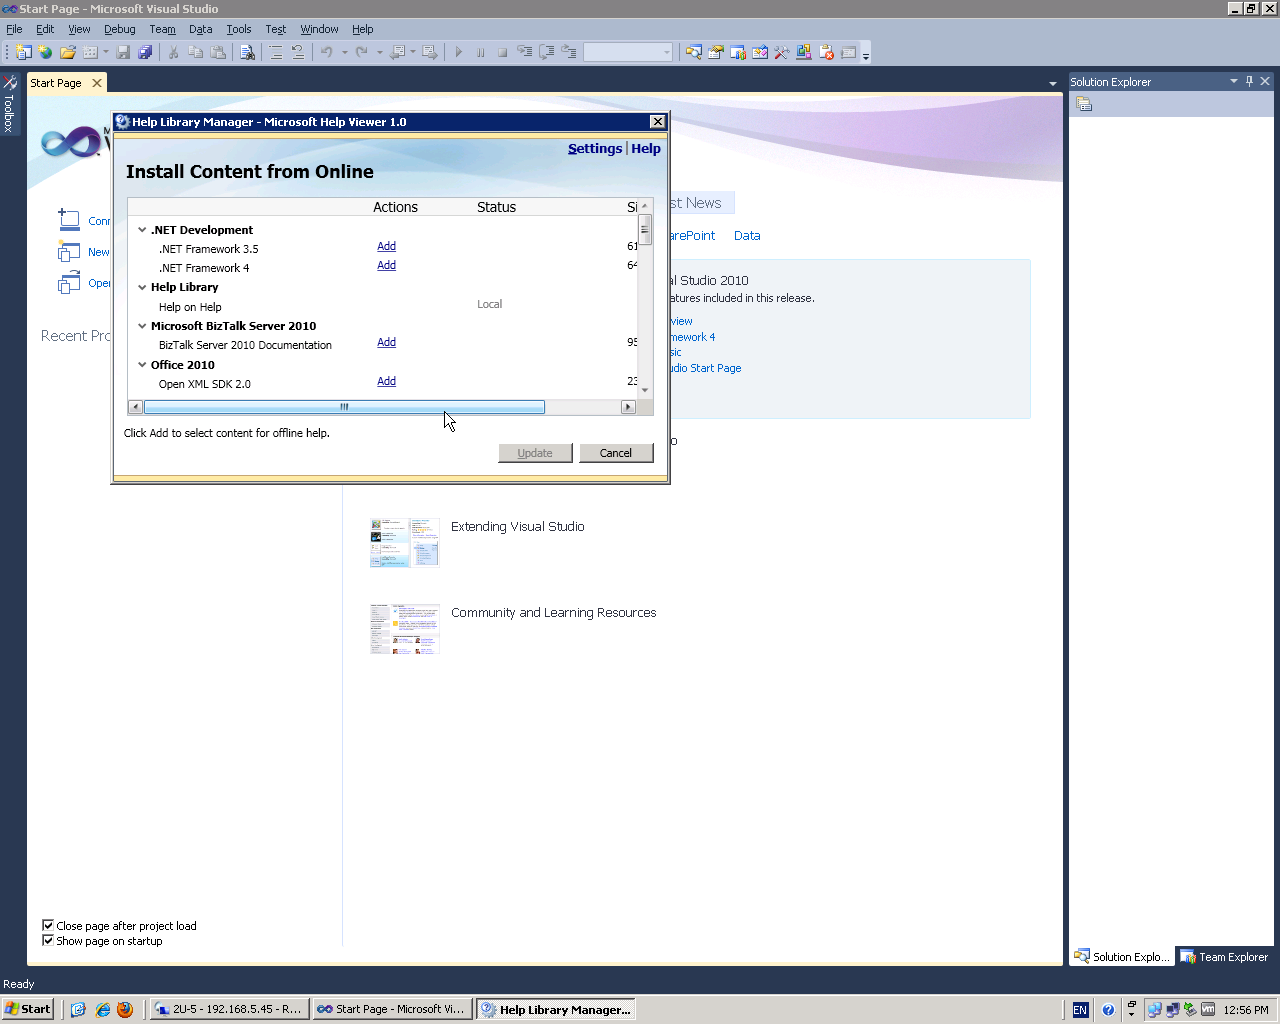This screenshot has height=1024, width=1280.
Task: Click the Stop Debugging square icon
Action: tap(503, 52)
